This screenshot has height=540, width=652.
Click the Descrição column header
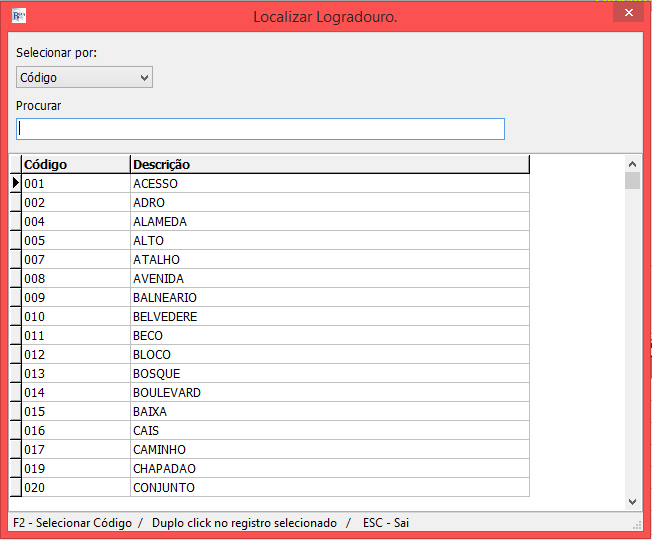point(328,164)
